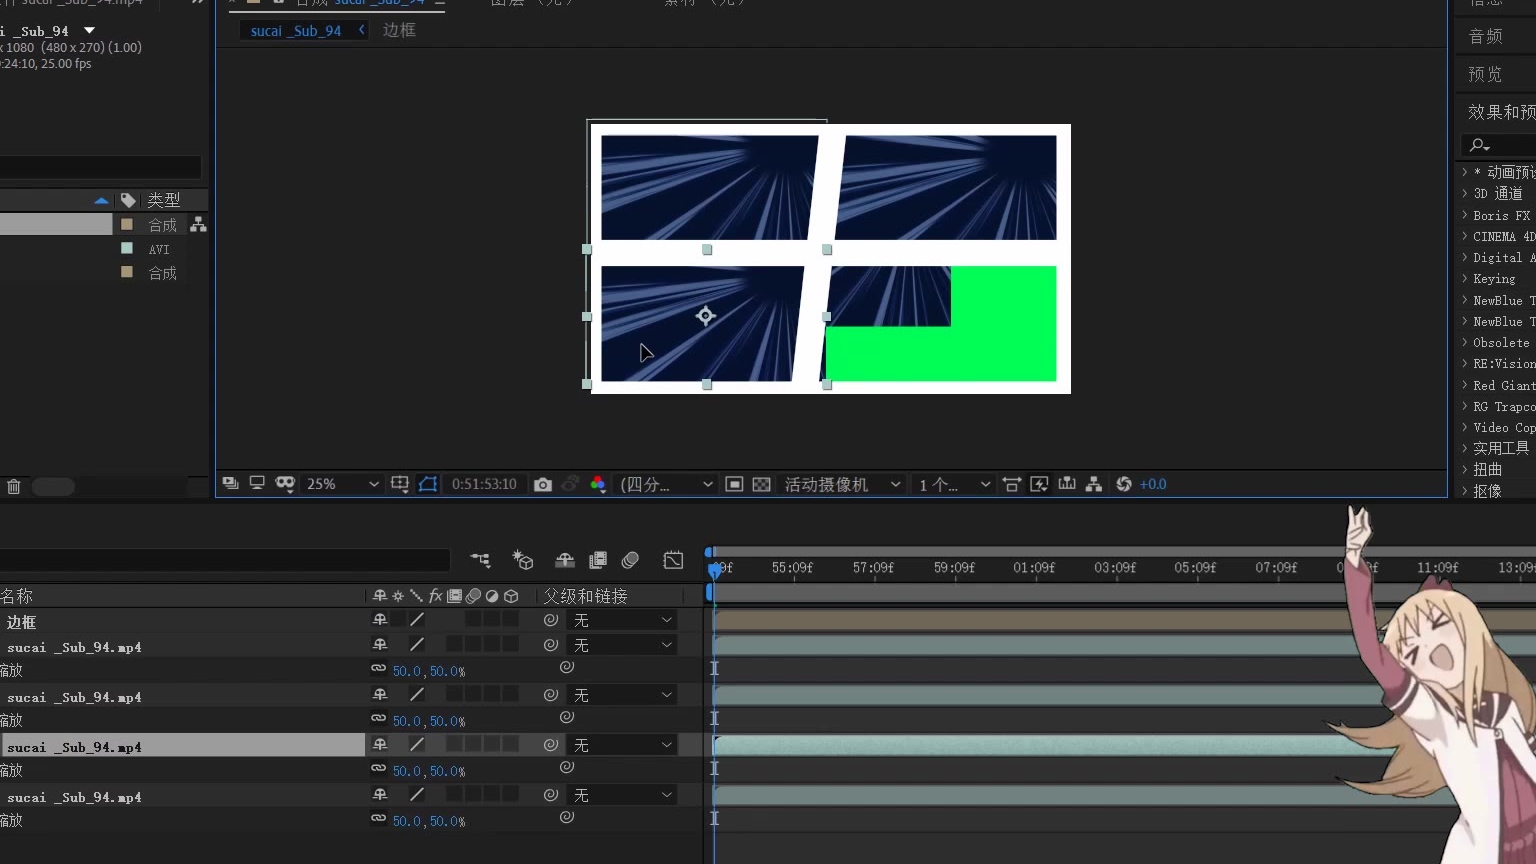Click the reset exposure icon in viewer
This screenshot has width=1536, height=864.
point(1124,485)
